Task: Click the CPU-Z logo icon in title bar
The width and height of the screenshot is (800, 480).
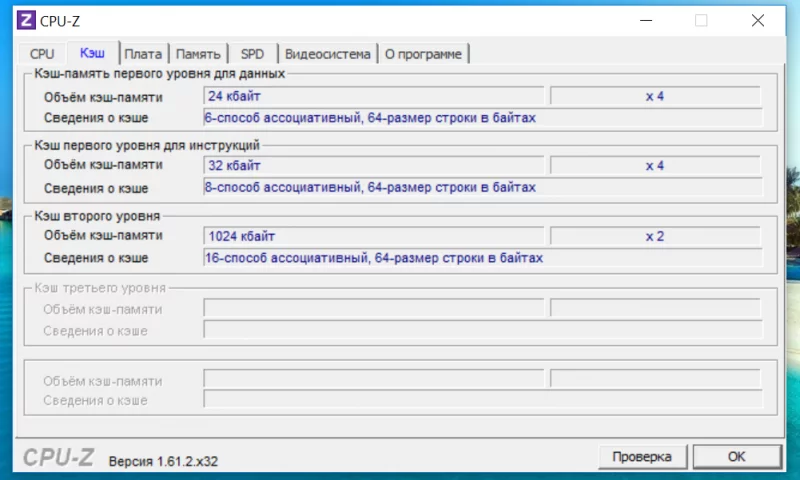Action: point(26,20)
